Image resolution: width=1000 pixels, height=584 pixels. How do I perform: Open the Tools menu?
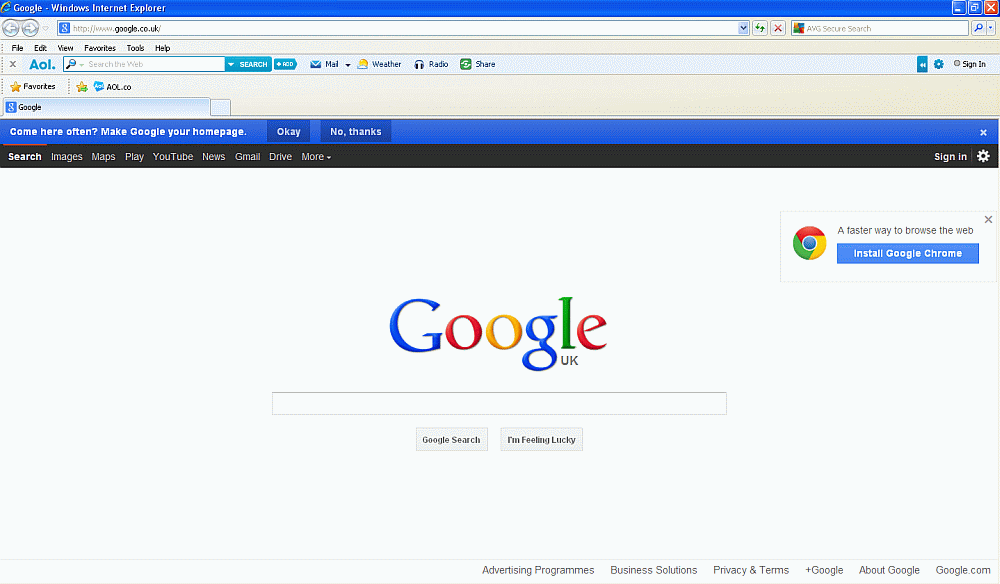(x=135, y=48)
